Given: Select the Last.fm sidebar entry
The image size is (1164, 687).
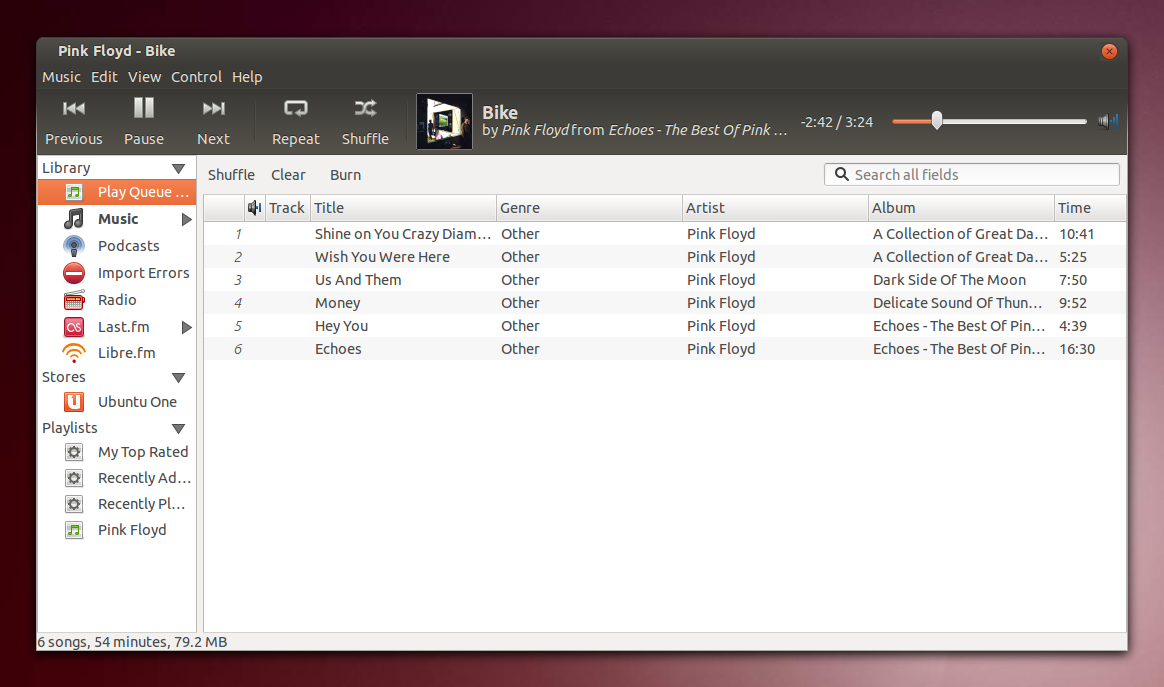Looking at the screenshot, I should [125, 326].
